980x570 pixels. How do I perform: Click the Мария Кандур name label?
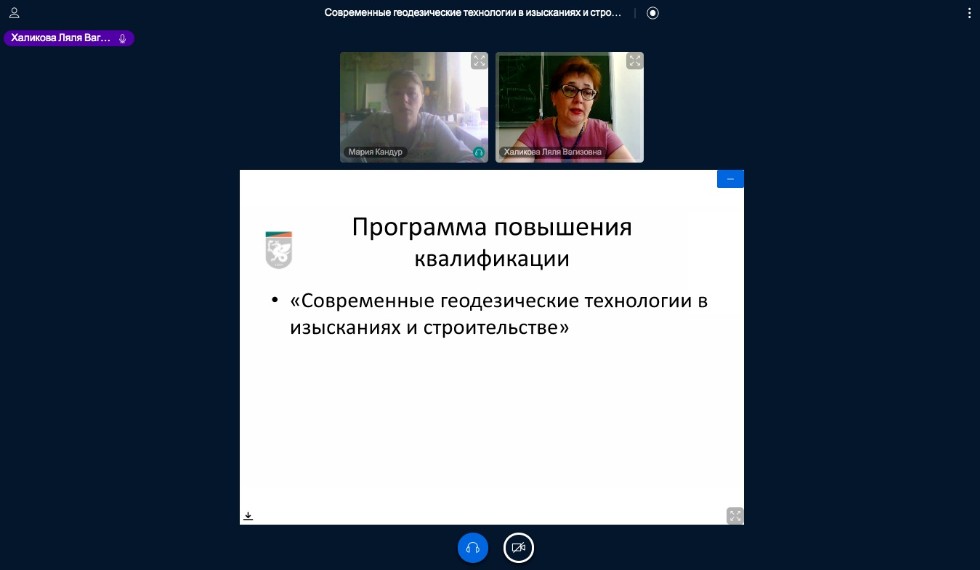(375, 152)
